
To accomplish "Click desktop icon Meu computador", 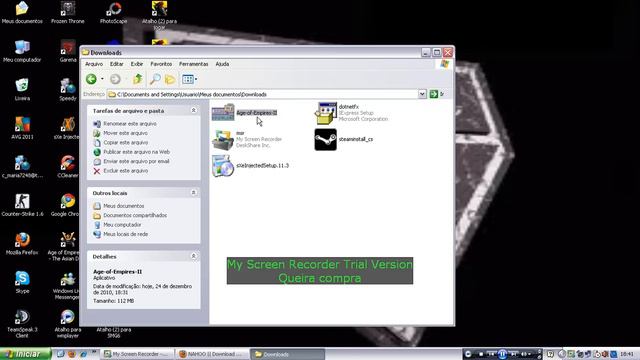I will click(22, 51).
